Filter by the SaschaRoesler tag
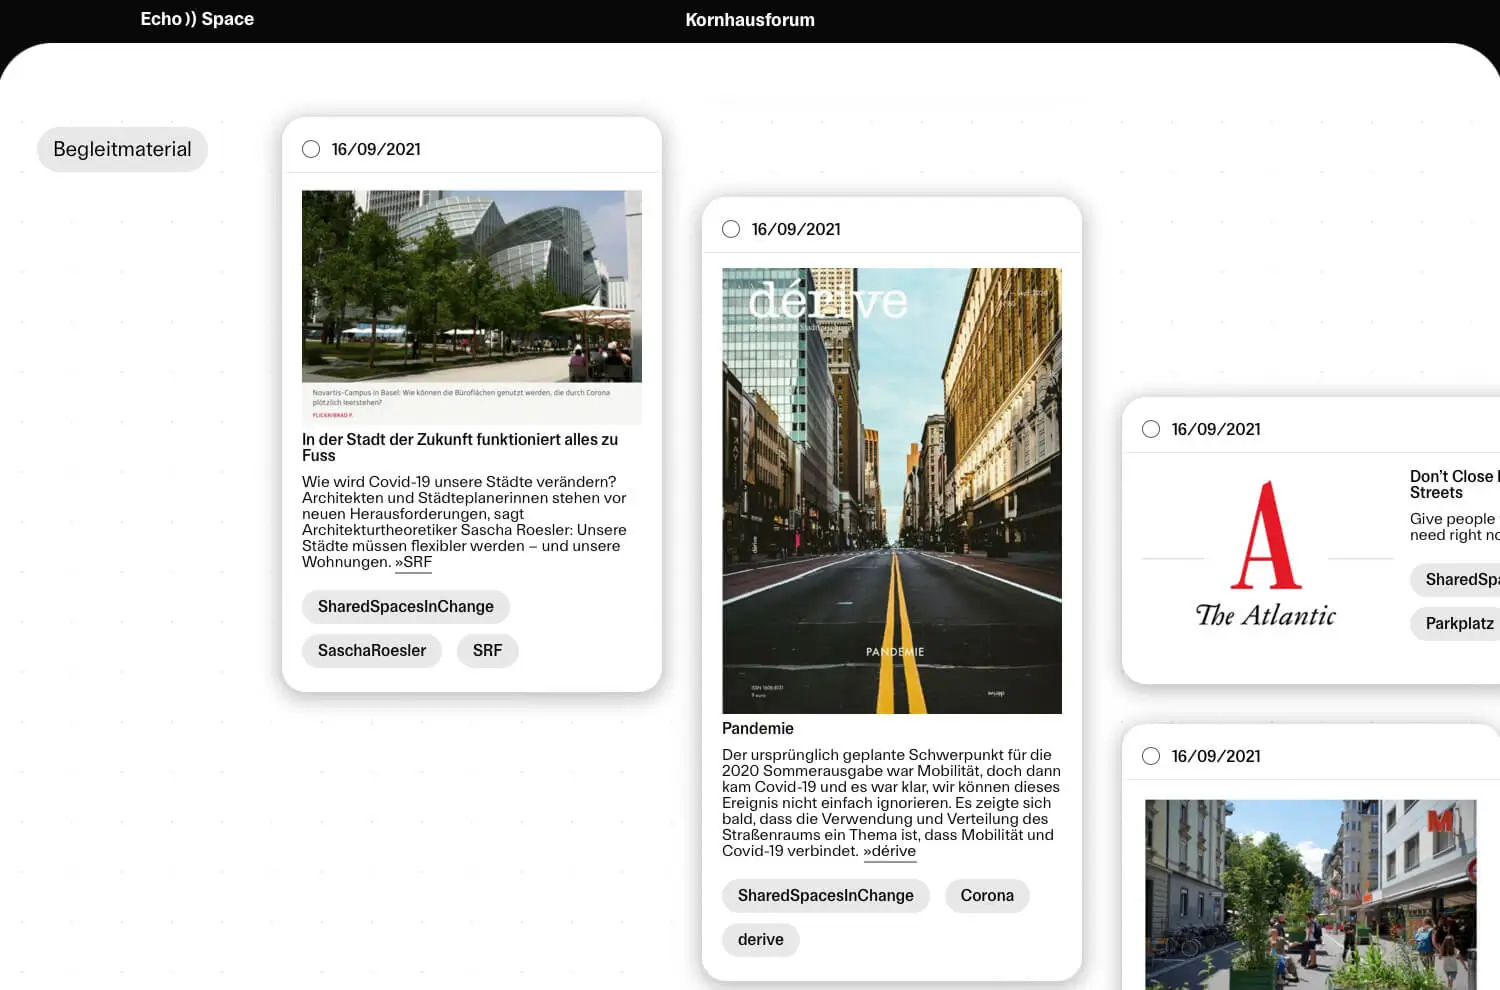The image size is (1500, 990). pyautogui.click(x=371, y=650)
